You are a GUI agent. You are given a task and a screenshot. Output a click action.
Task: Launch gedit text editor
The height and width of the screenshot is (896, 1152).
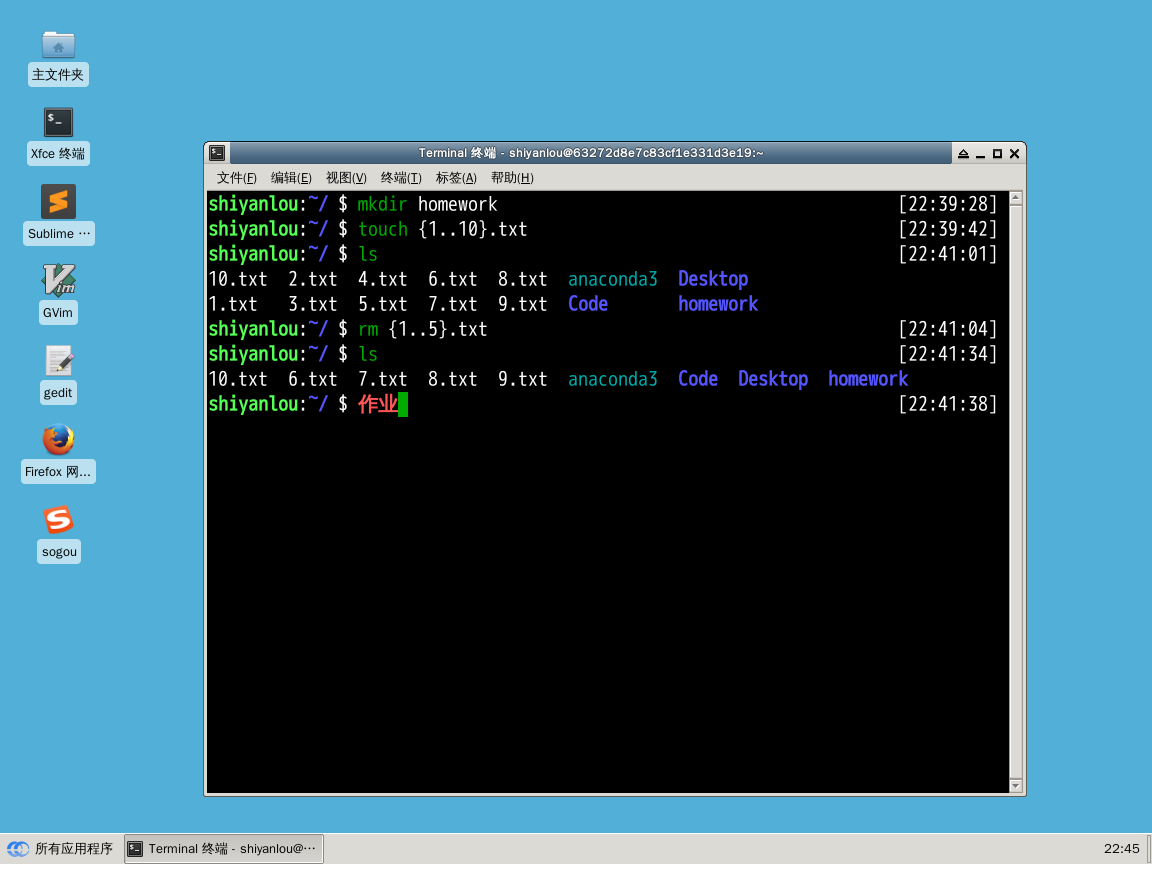point(58,372)
